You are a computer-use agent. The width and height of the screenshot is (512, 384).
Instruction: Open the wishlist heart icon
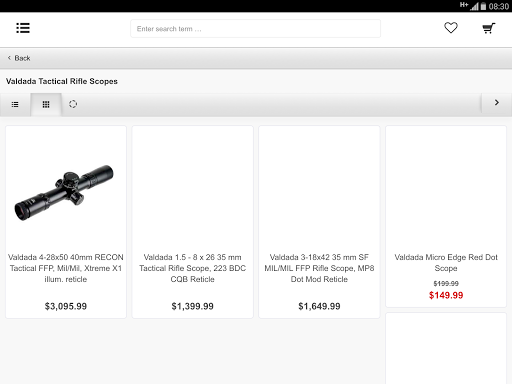(x=451, y=28)
